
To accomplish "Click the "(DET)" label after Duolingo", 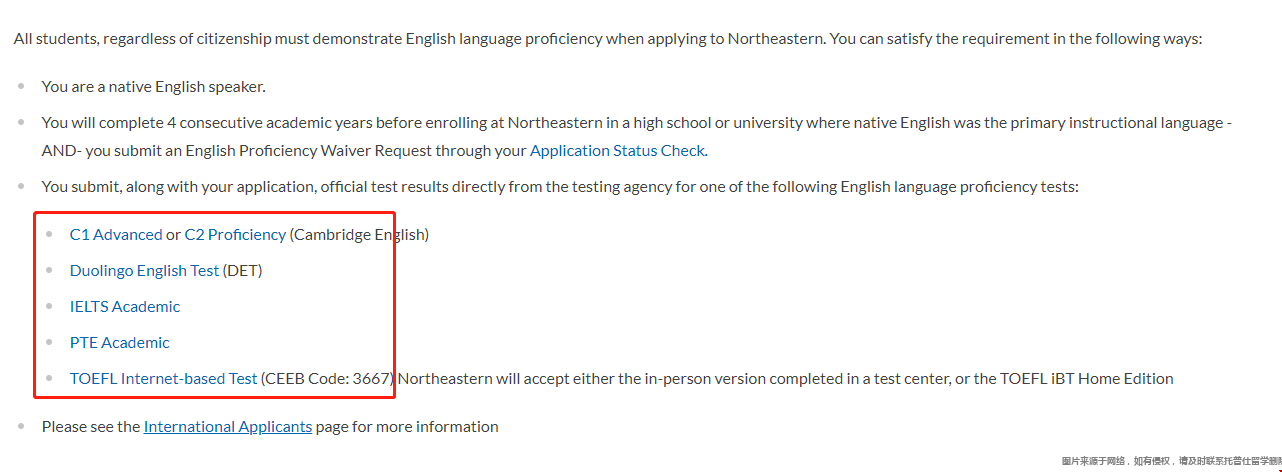I will tap(243, 271).
